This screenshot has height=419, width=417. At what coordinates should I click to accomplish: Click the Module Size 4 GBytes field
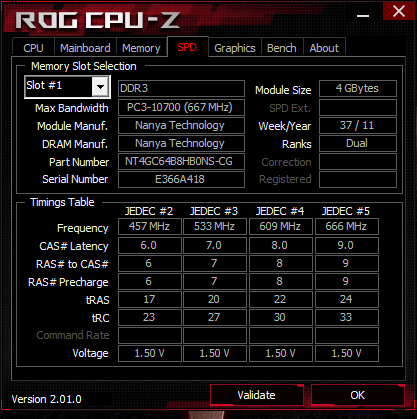tap(358, 88)
